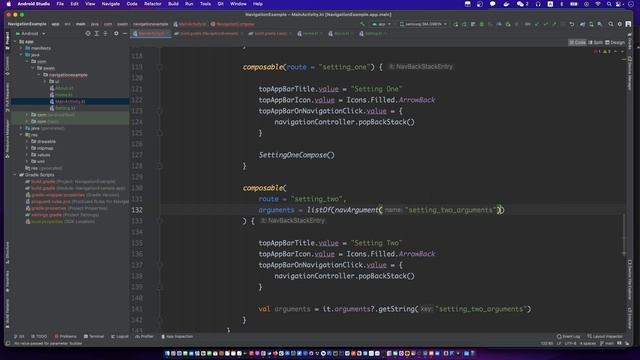The height and width of the screenshot is (360, 640).
Task: Open the Terminal tool window
Action: tap(94, 336)
